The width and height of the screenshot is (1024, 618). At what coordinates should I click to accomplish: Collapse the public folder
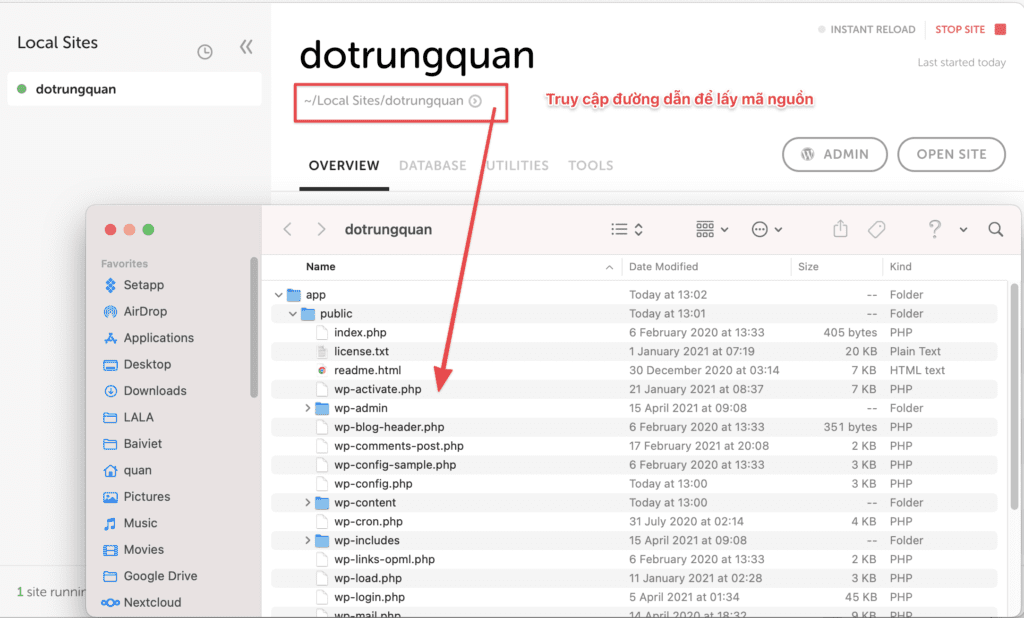[x=293, y=314]
